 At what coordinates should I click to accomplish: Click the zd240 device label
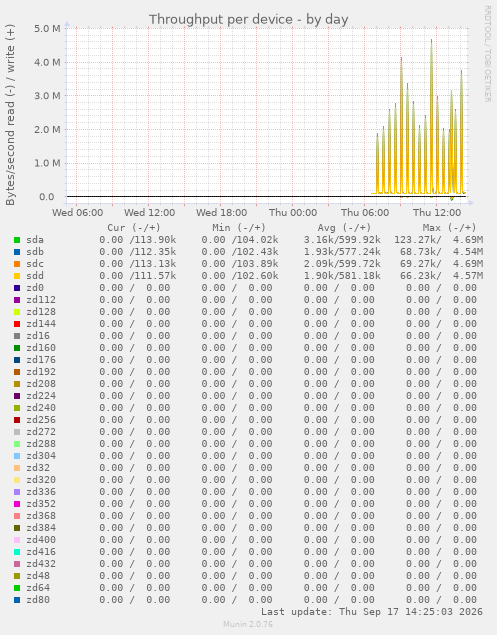41,408
